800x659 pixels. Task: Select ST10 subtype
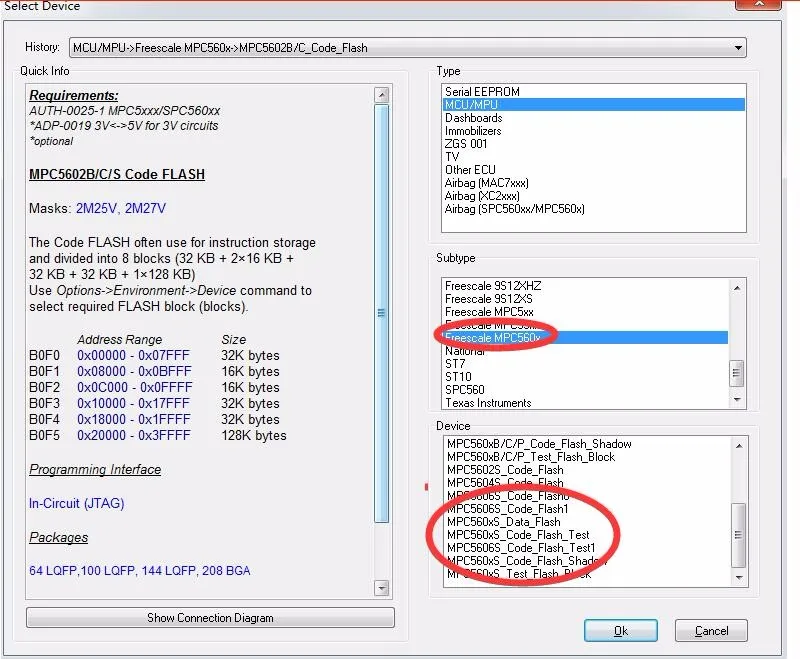click(585, 377)
